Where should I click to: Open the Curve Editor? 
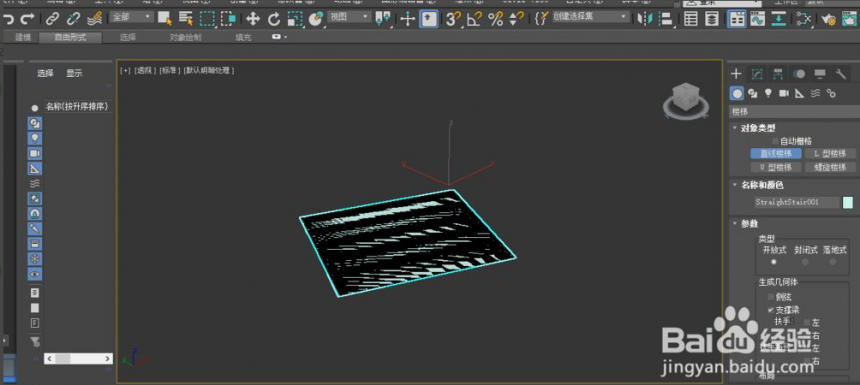tap(758, 19)
